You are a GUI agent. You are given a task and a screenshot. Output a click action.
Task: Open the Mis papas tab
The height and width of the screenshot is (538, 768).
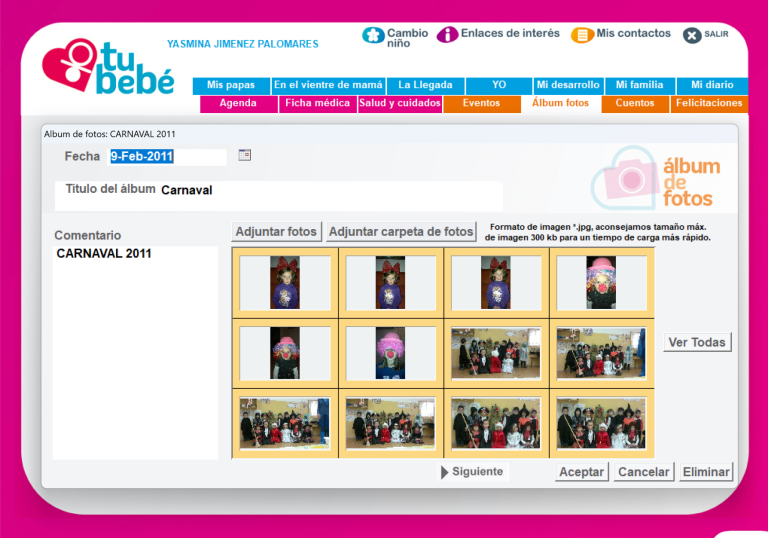[x=231, y=86]
